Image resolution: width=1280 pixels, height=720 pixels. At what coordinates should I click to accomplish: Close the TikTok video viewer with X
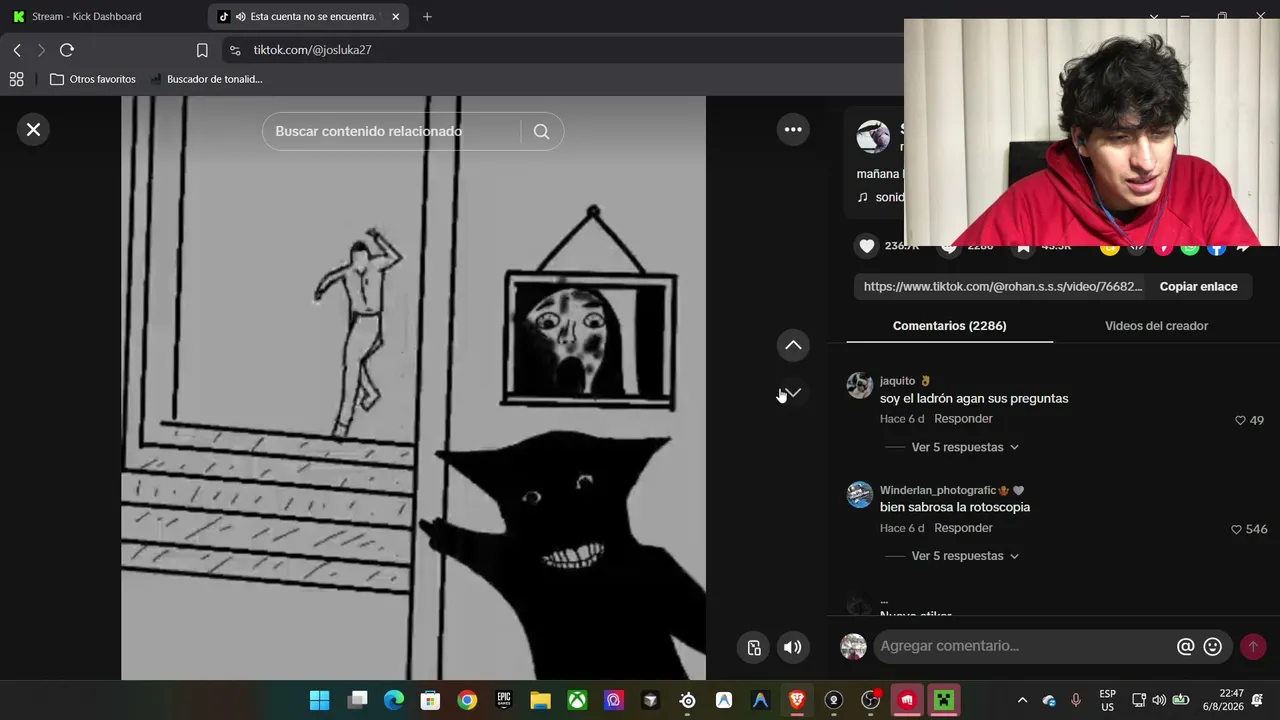coord(33,129)
